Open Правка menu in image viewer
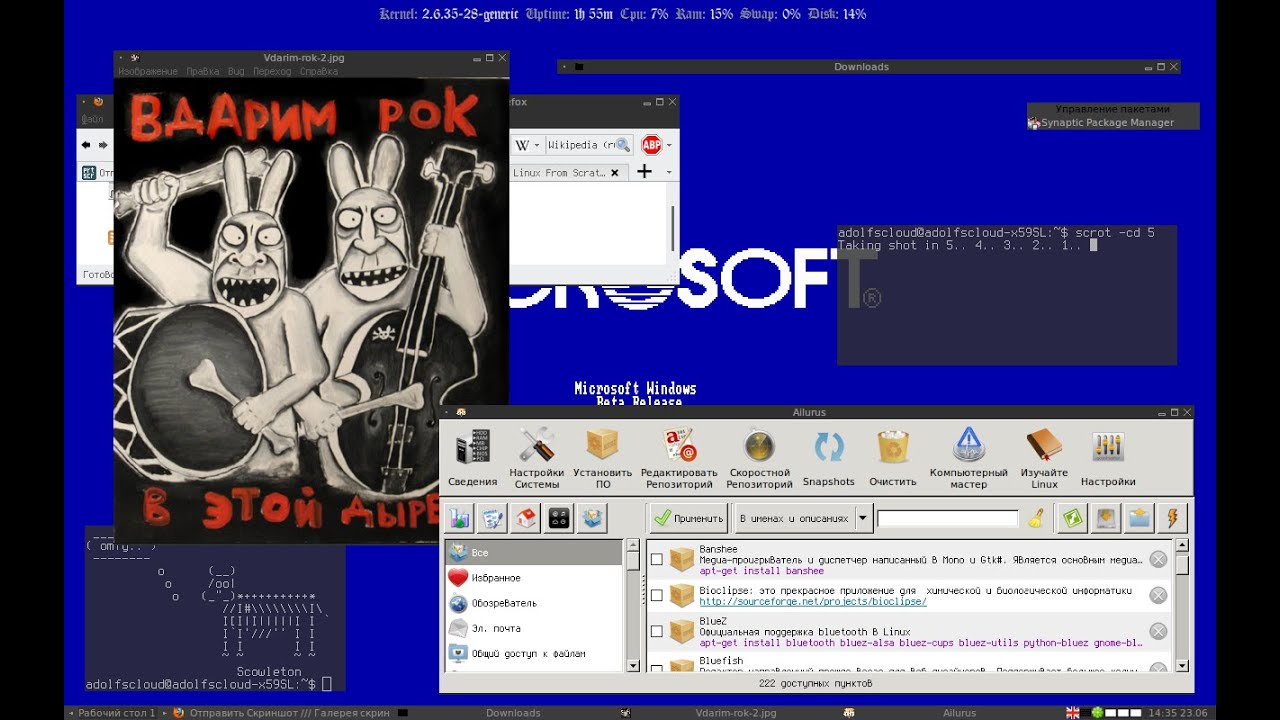This screenshot has height=720, width=1280. click(x=203, y=72)
